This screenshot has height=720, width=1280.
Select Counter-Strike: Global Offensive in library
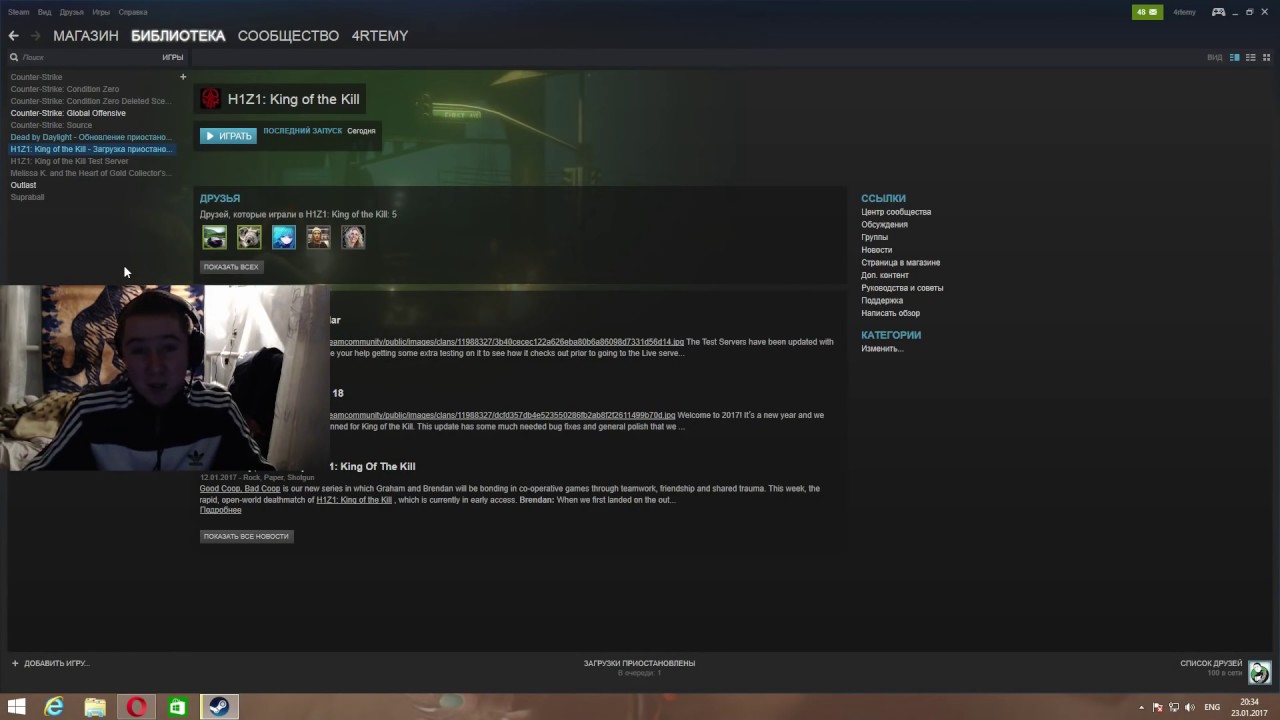click(x=68, y=113)
